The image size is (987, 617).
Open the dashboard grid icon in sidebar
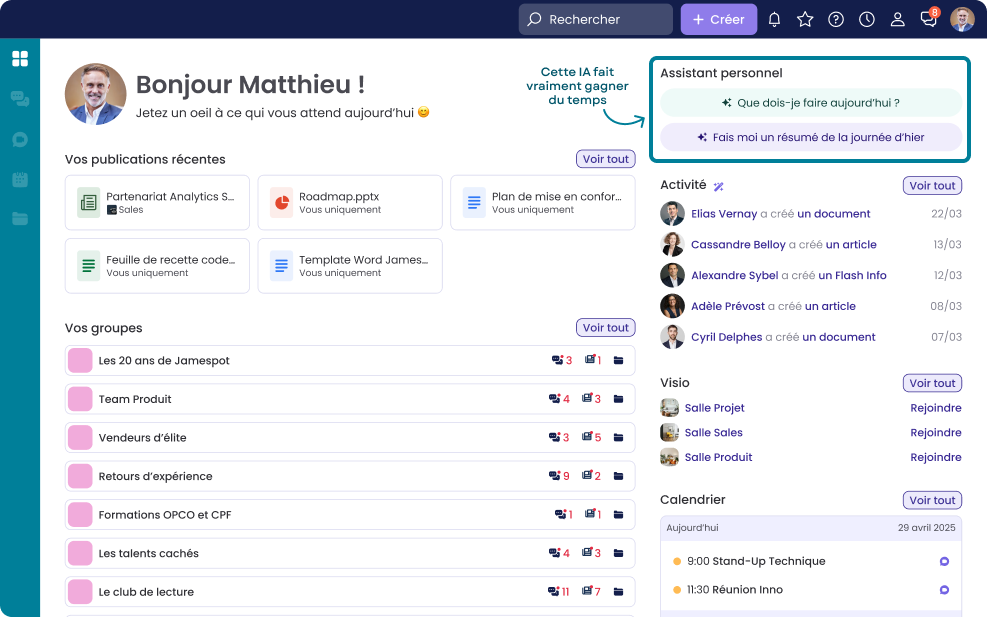click(x=20, y=58)
